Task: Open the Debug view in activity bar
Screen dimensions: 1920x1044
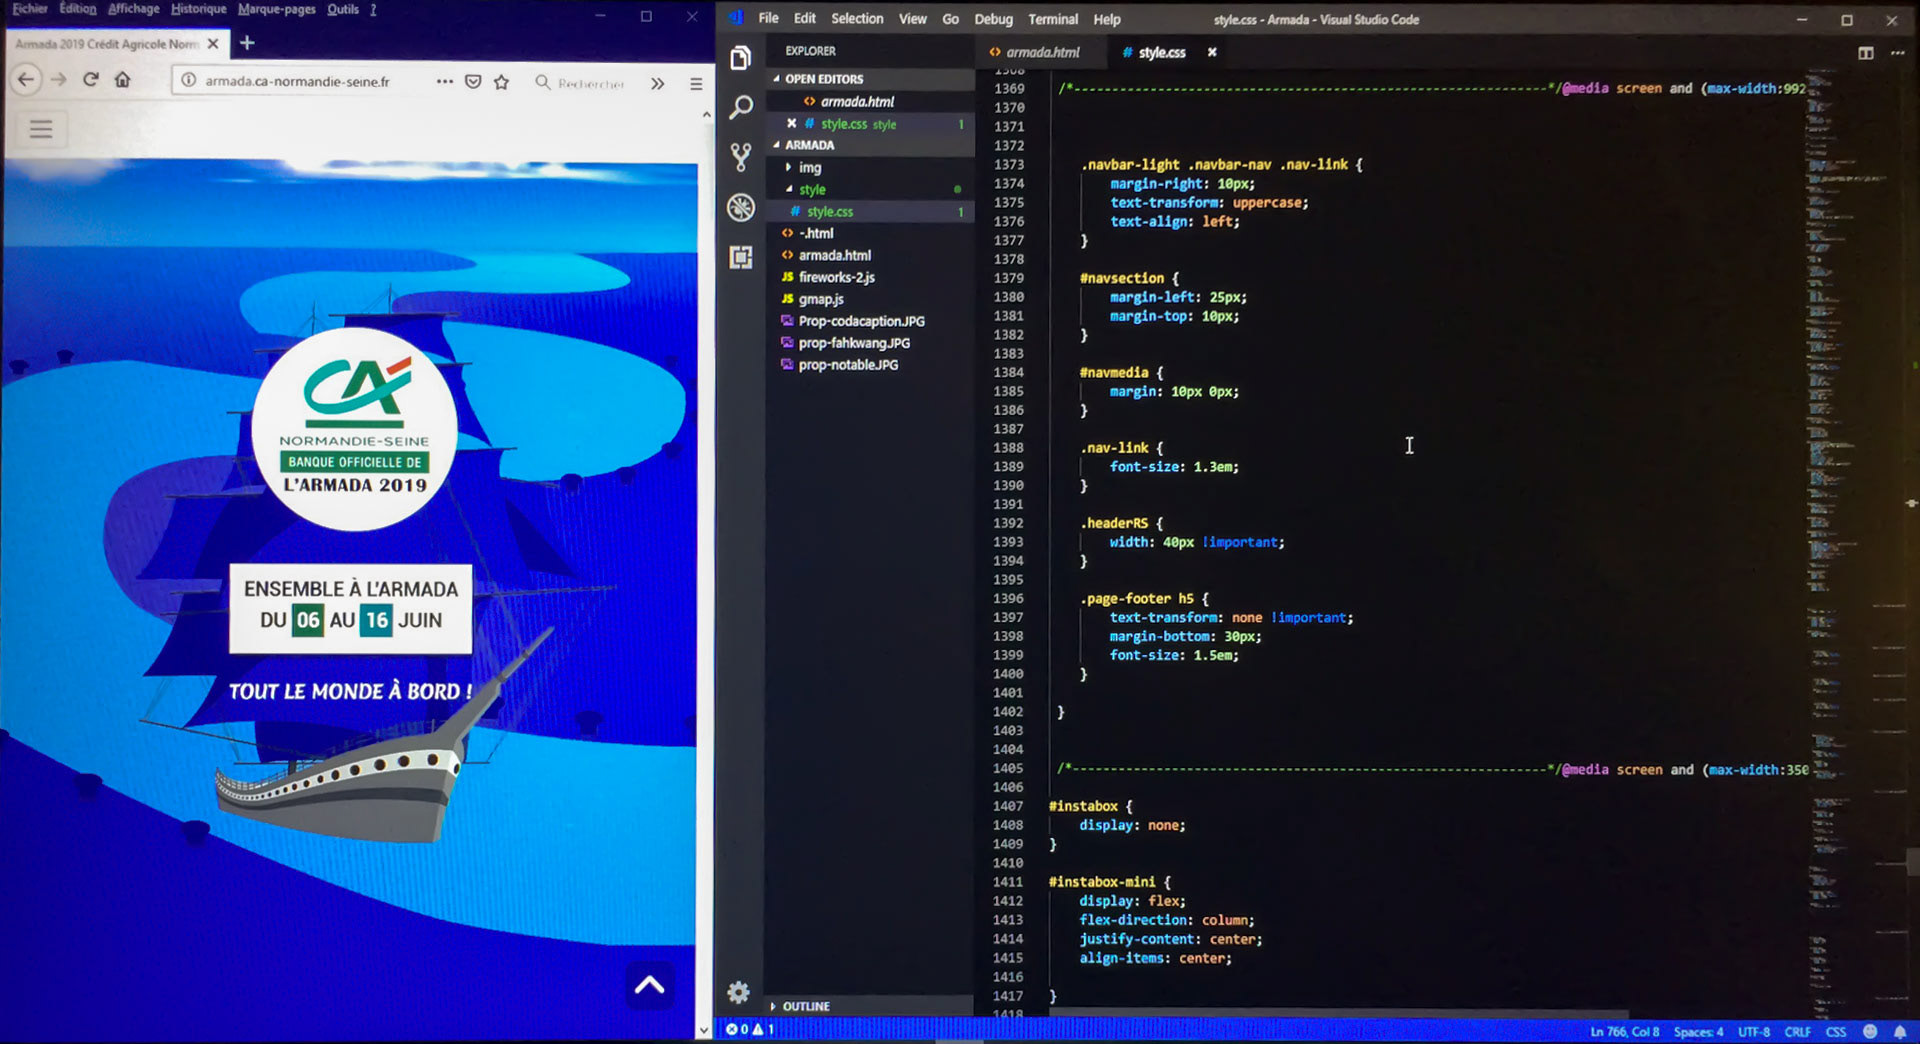Action: 740,207
